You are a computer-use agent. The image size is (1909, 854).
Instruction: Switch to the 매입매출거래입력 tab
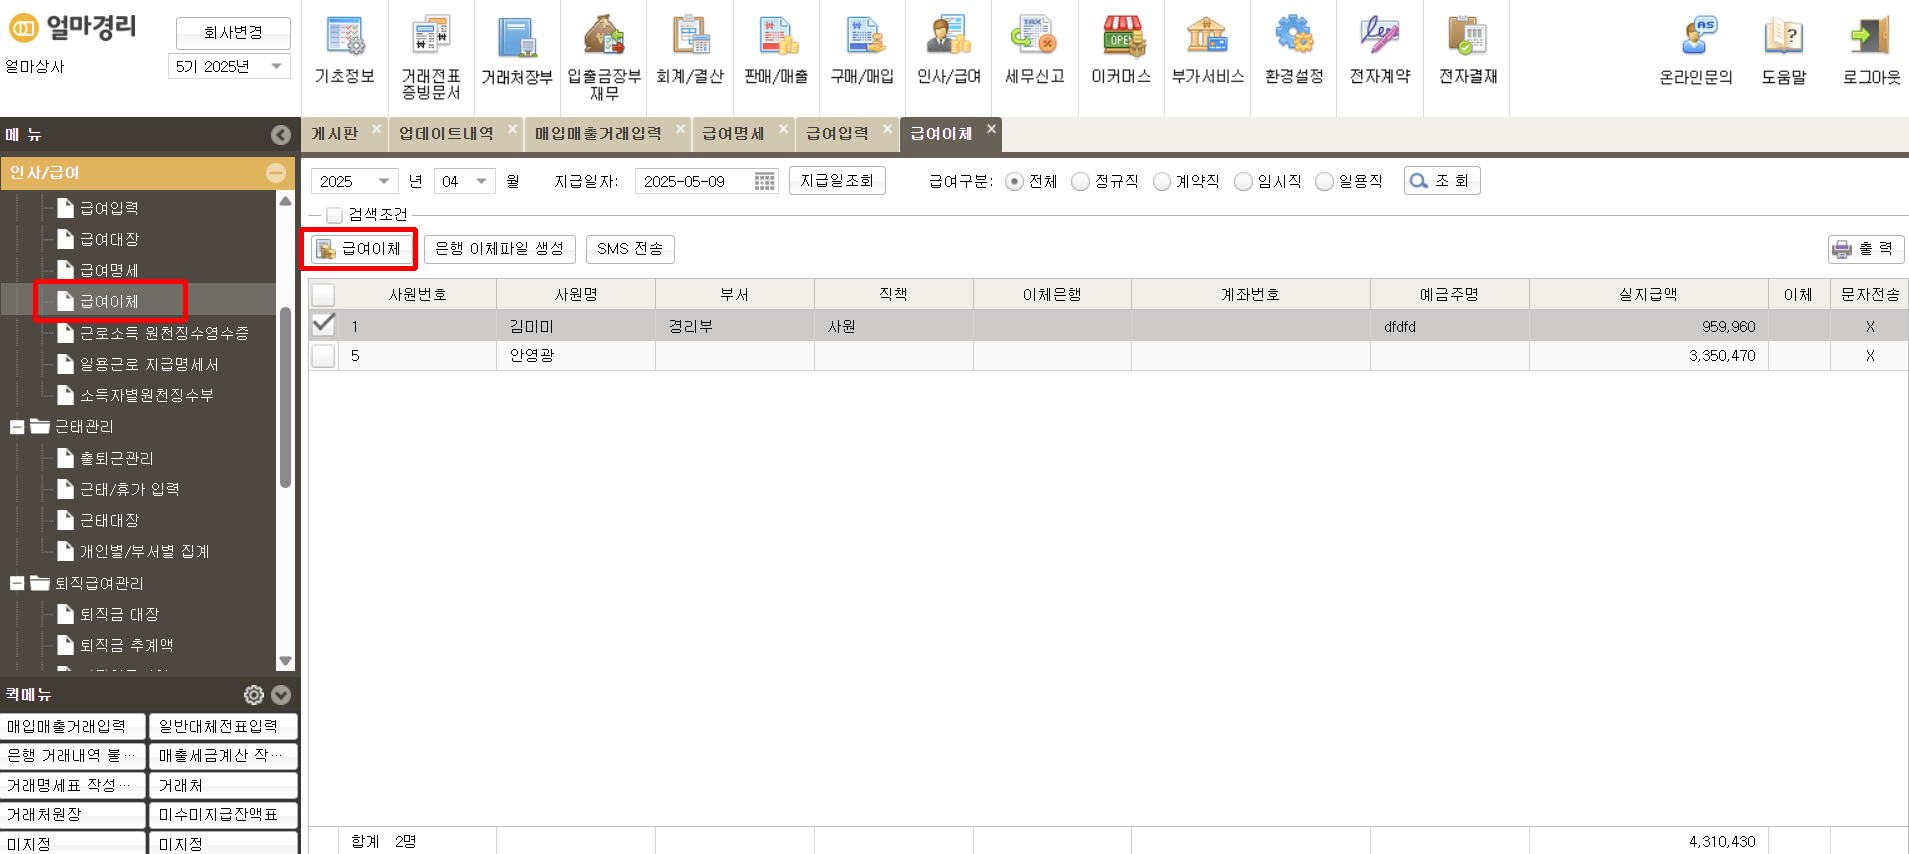[598, 134]
